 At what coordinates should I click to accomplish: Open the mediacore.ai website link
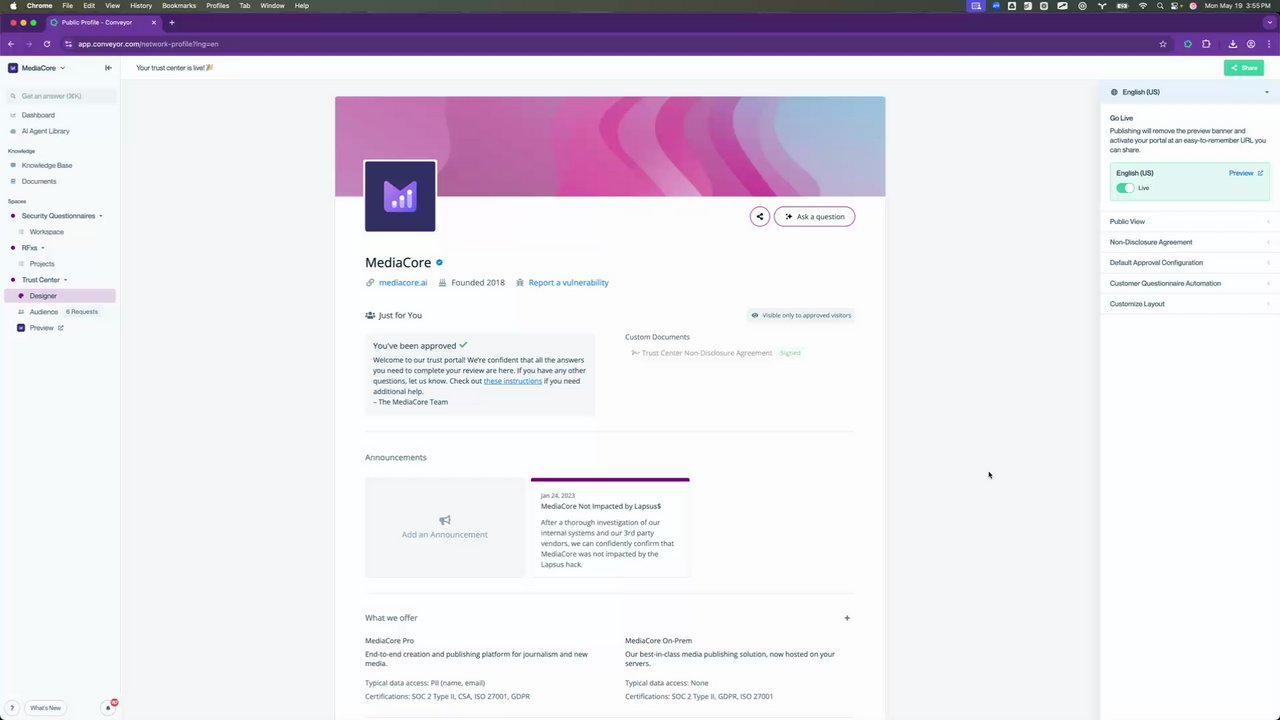tap(403, 283)
